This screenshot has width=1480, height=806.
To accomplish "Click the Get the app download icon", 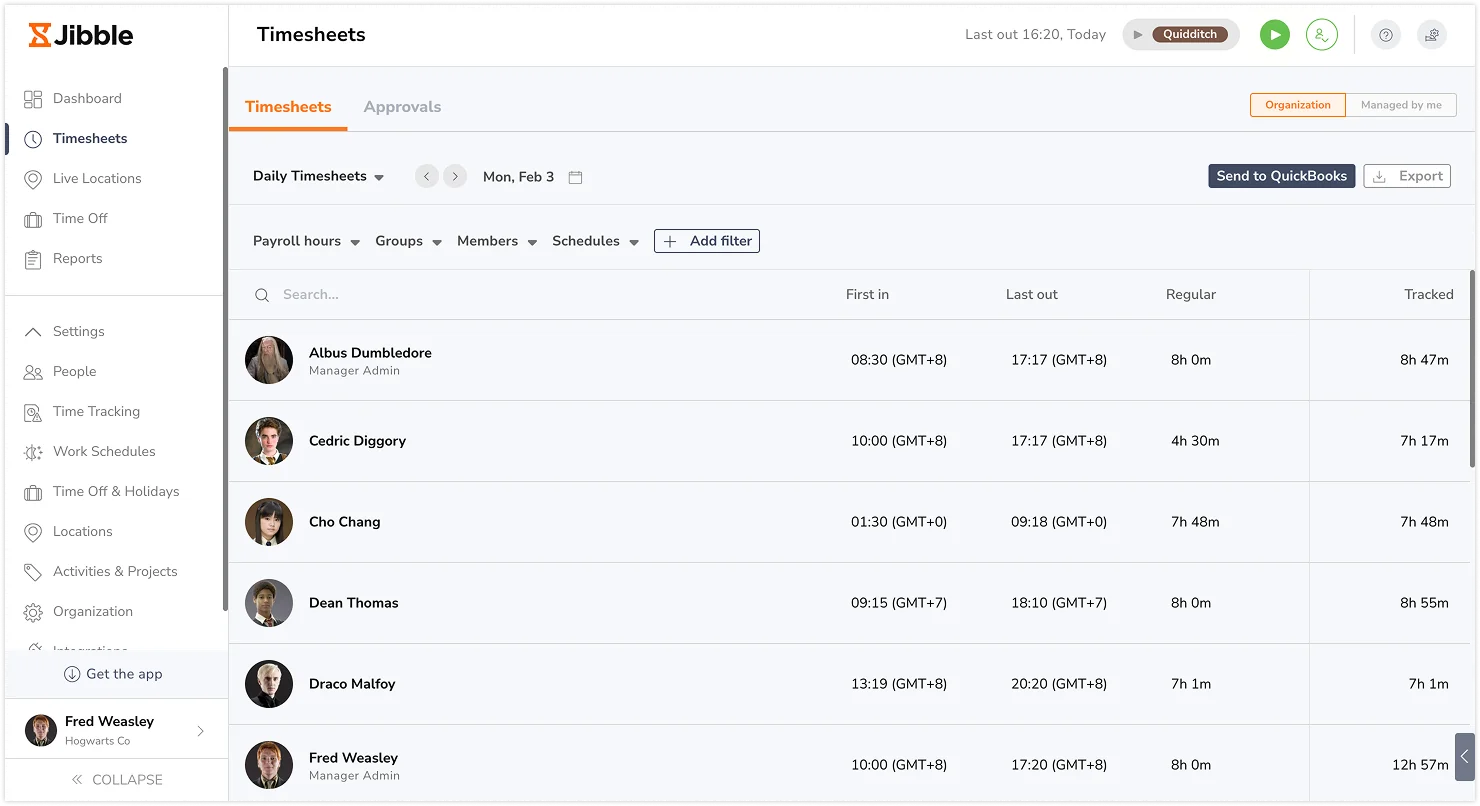I will tap(73, 674).
